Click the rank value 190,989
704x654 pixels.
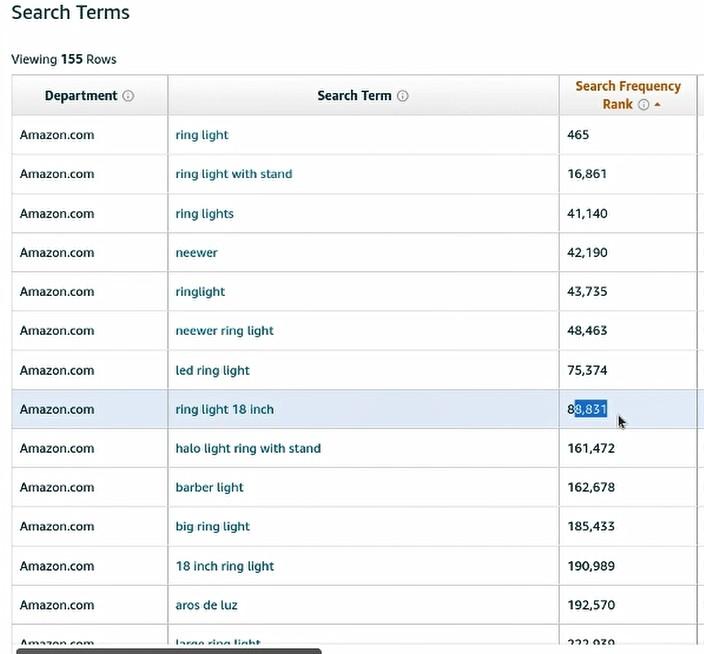pyautogui.click(x=591, y=566)
